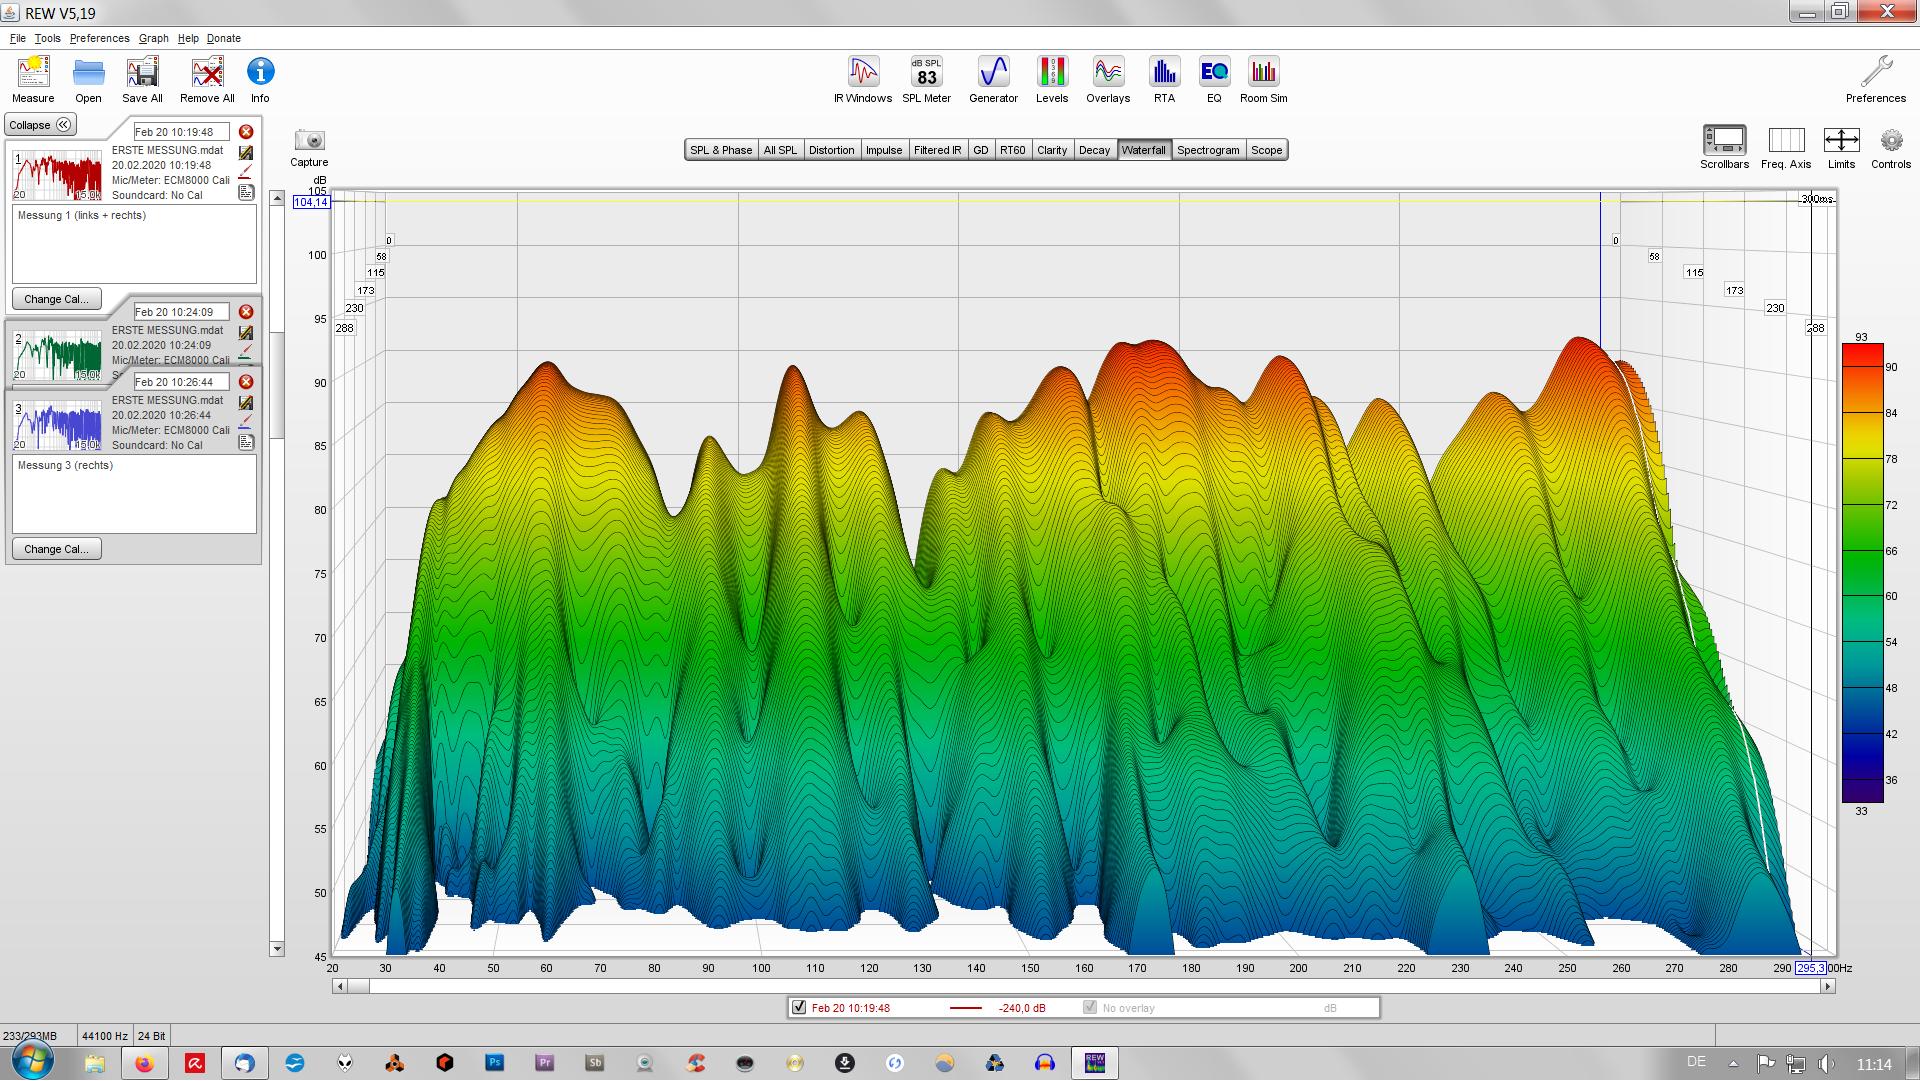
Task: Open the IR Windows tool
Action: coord(863,73)
